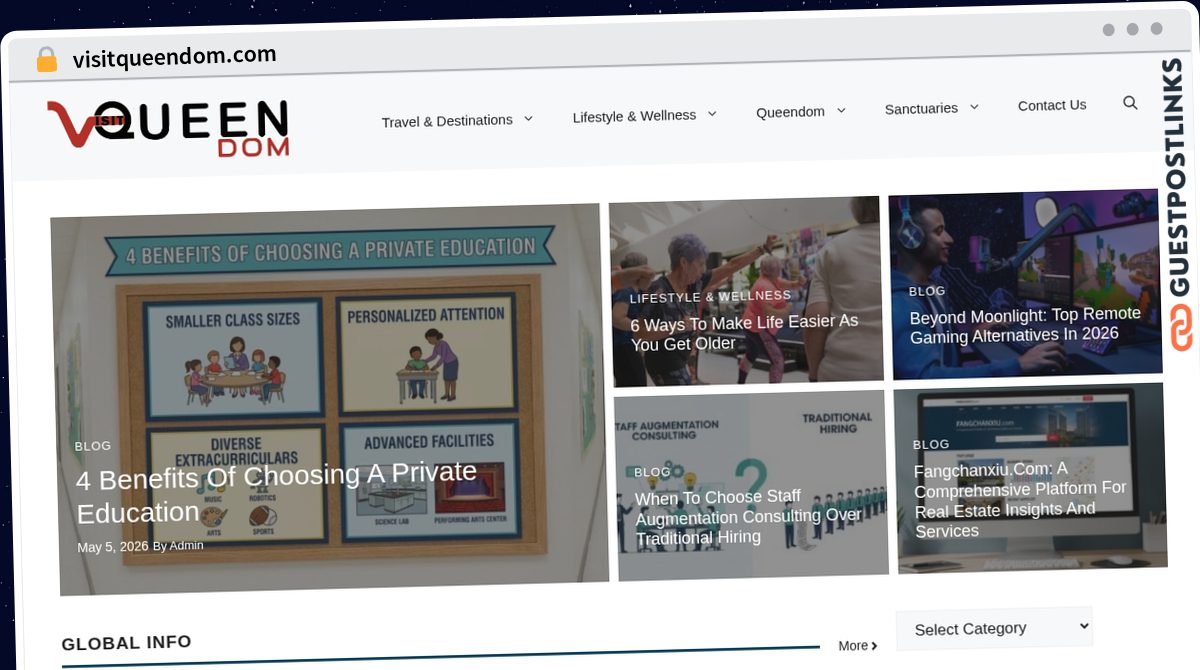Expand the Lifestyle & Wellness chevron
The width and height of the screenshot is (1200, 670).
tap(712, 114)
